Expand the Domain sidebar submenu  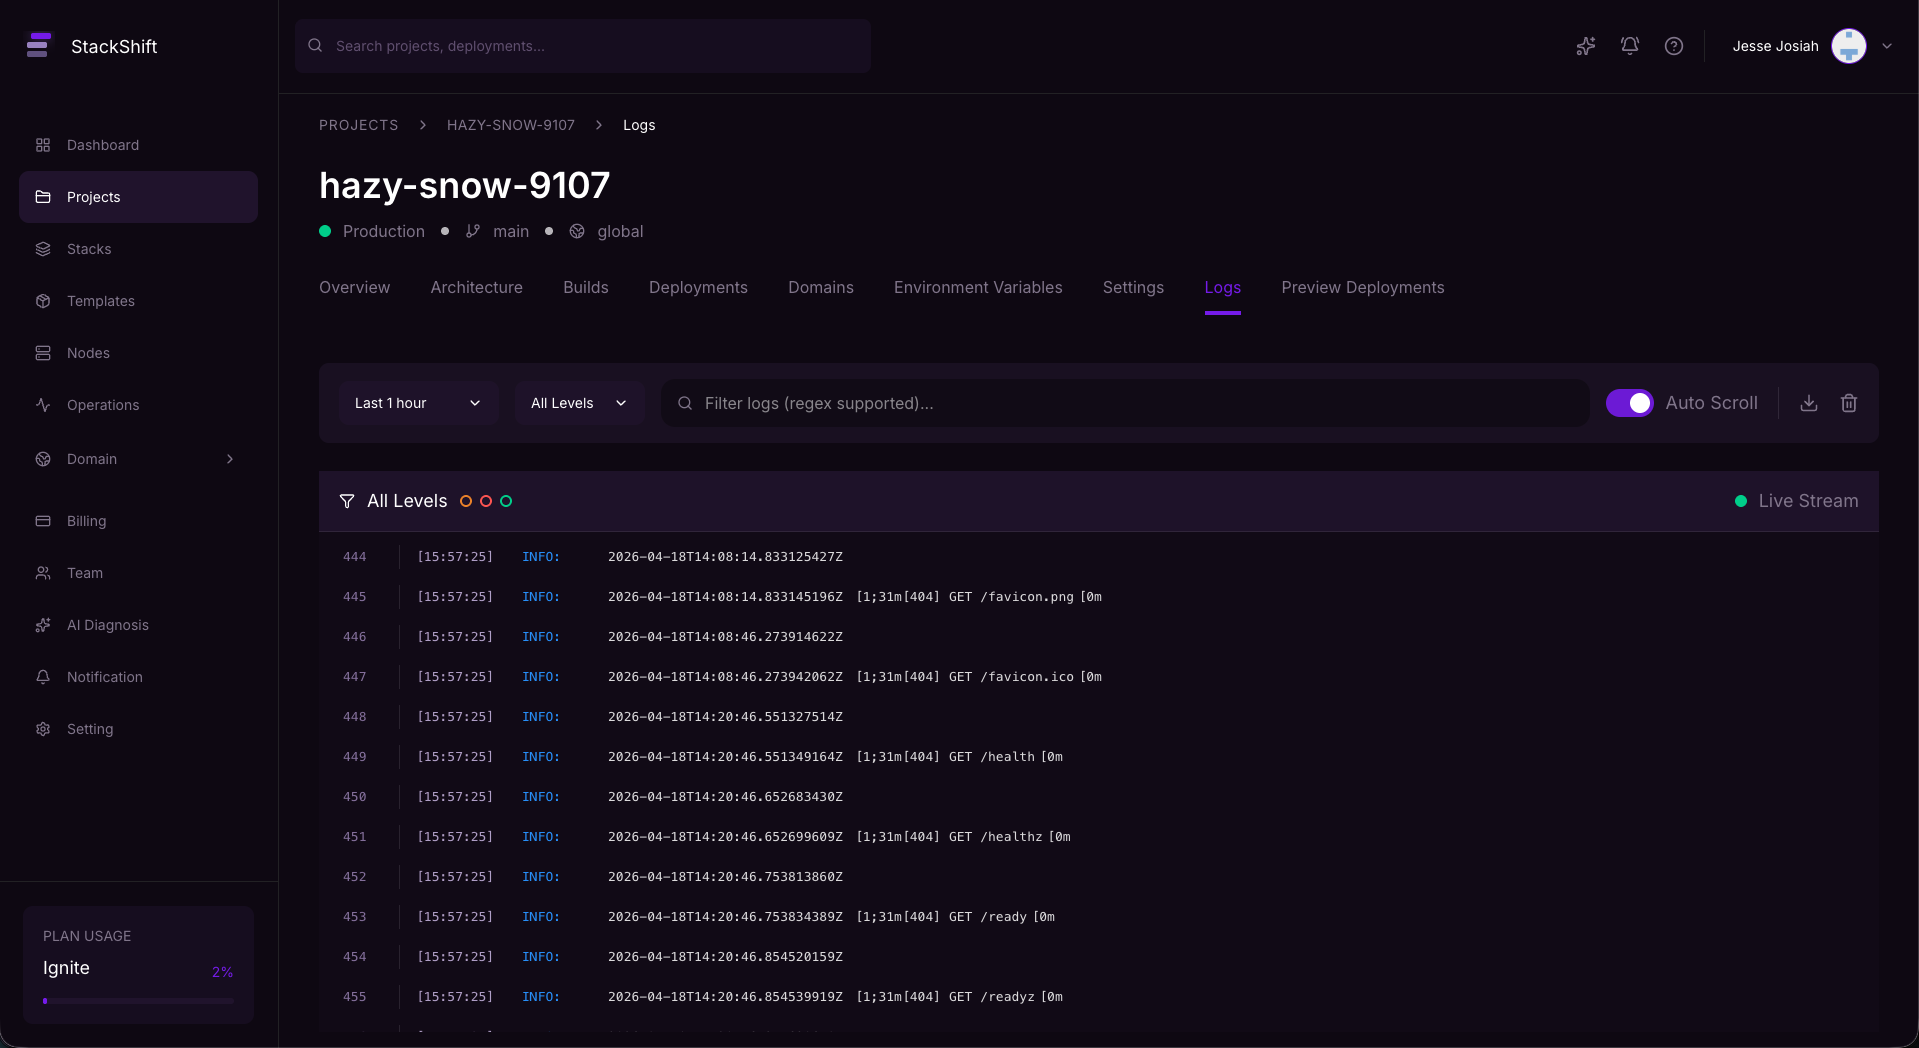coord(230,459)
